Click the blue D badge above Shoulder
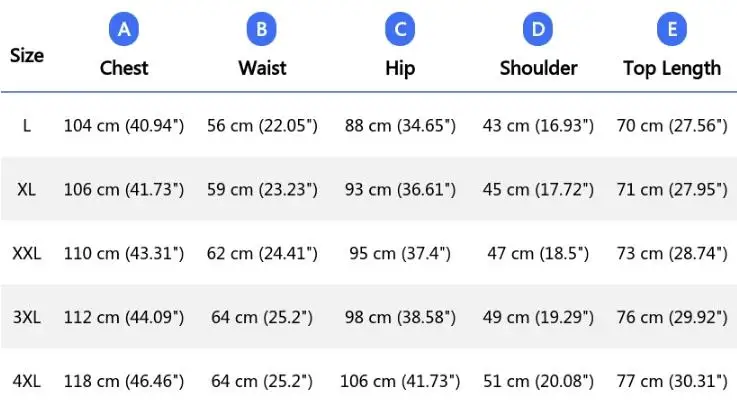 tap(538, 29)
